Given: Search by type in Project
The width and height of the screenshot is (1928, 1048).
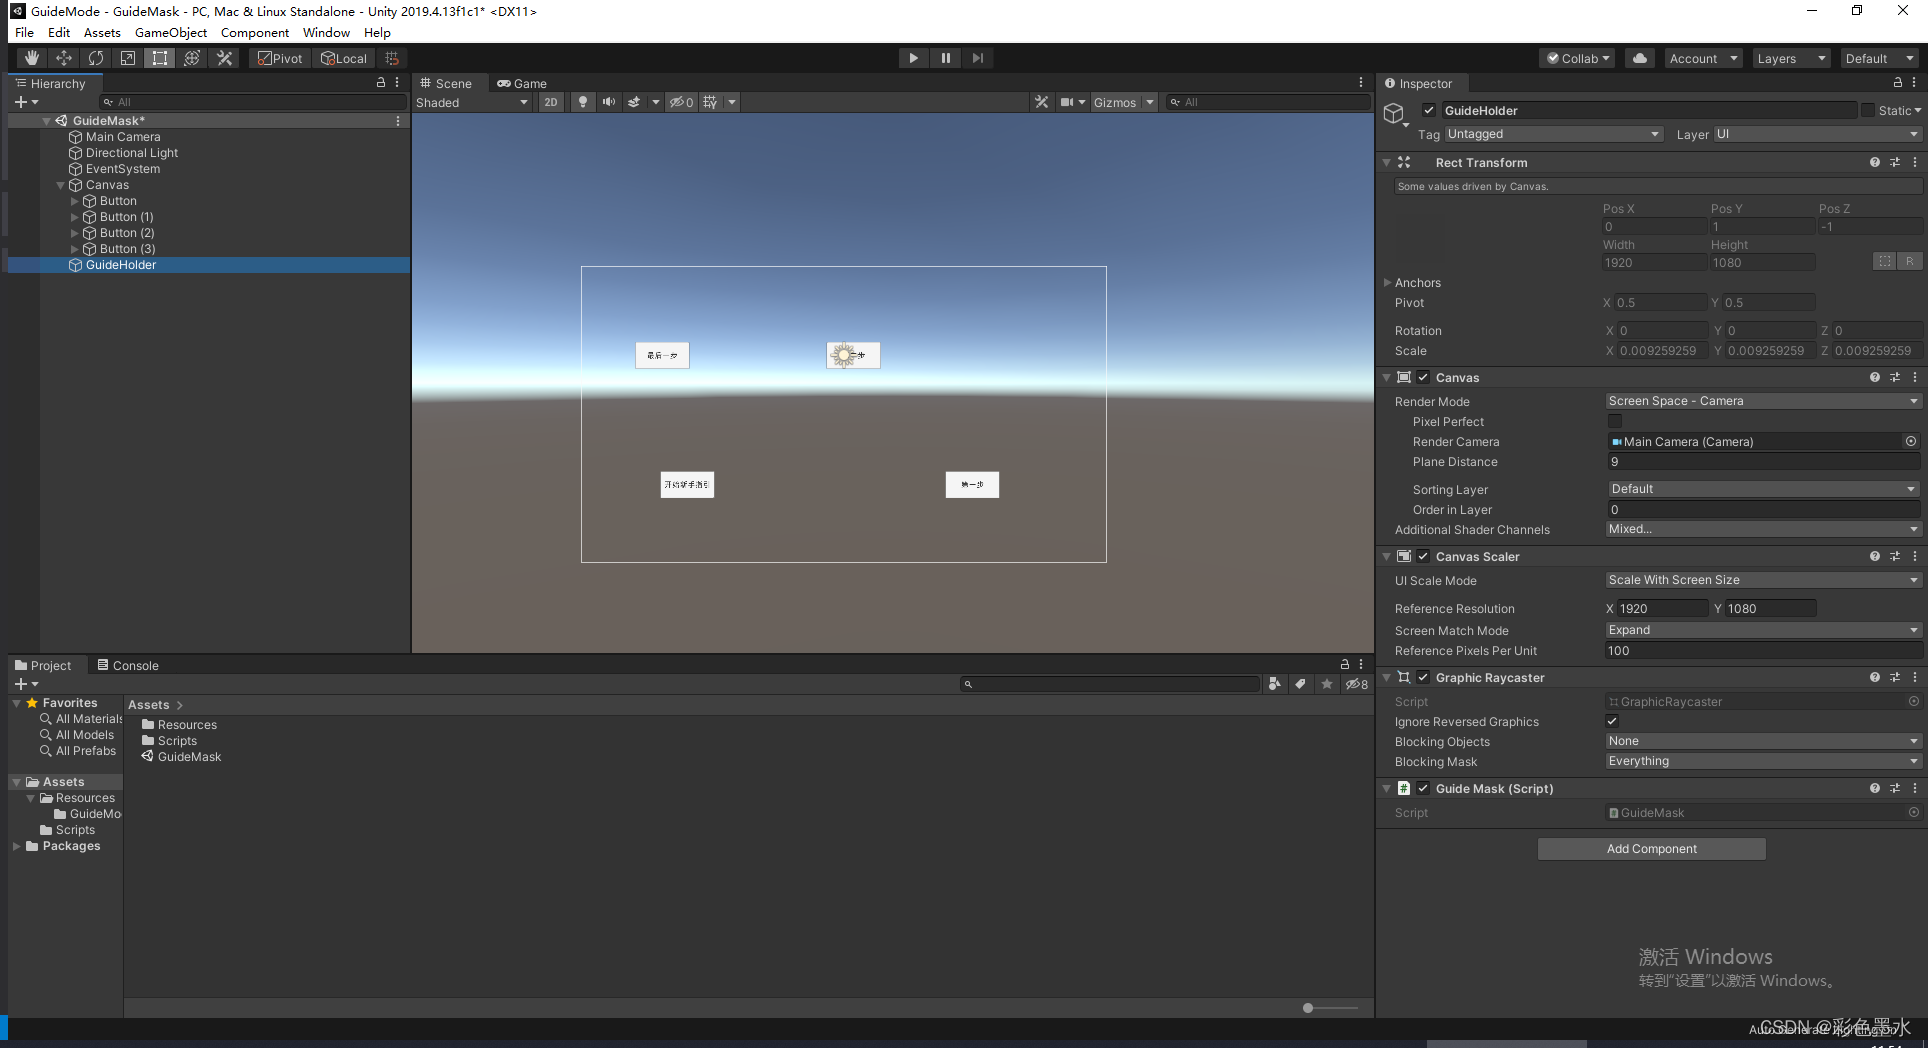Looking at the screenshot, I should (x=1274, y=684).
